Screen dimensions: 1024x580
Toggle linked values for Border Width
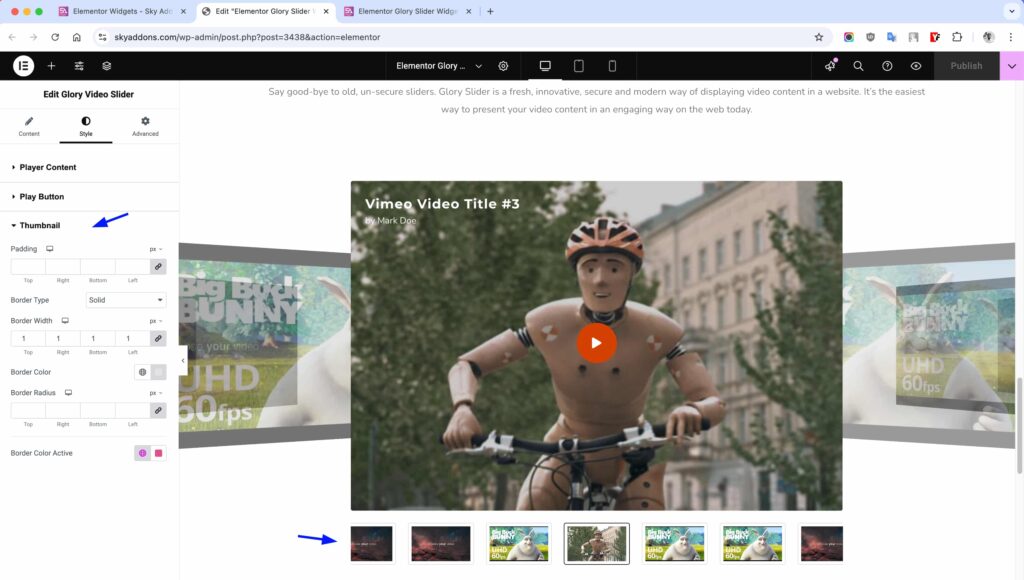(x=158, y=338)
